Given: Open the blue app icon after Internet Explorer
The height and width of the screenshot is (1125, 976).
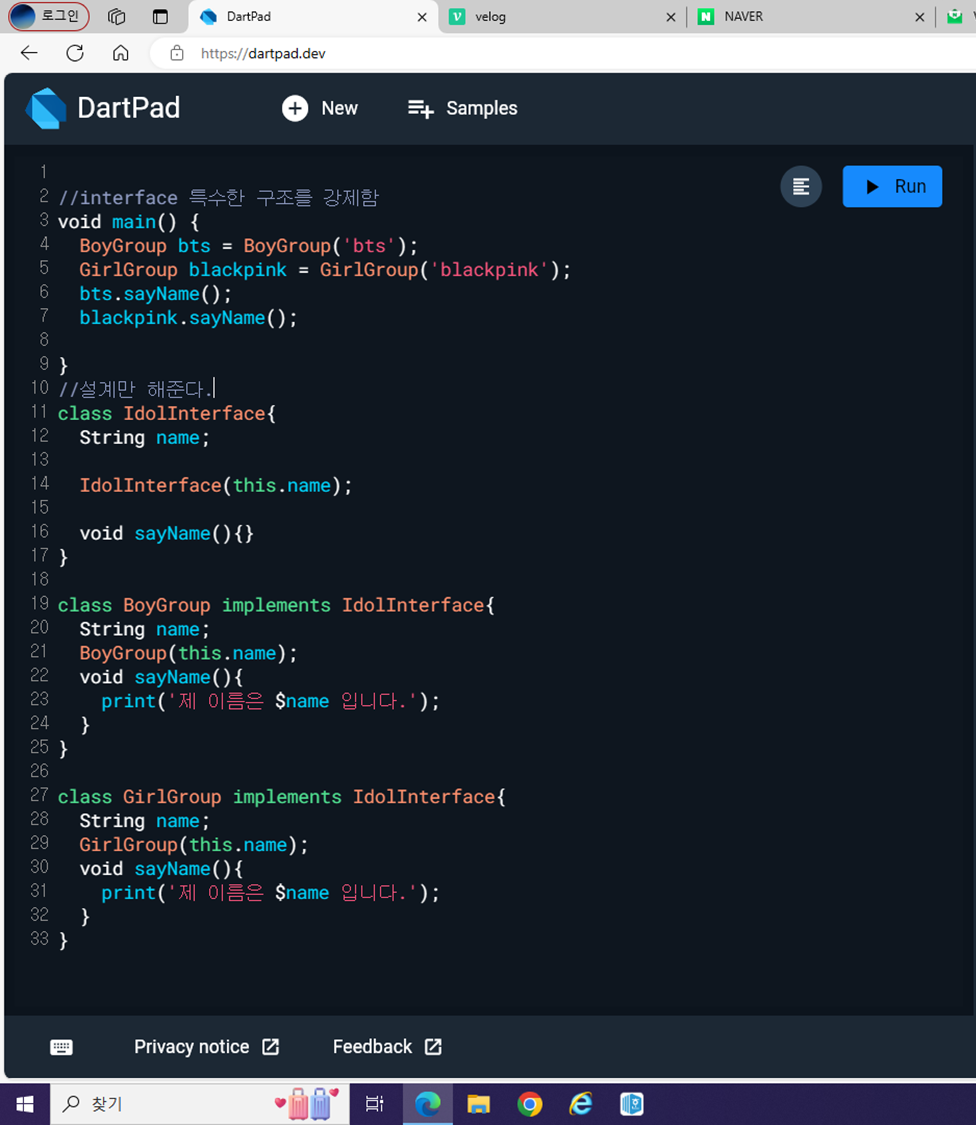Looking at the screenshot, I should tap(632, 1104).
